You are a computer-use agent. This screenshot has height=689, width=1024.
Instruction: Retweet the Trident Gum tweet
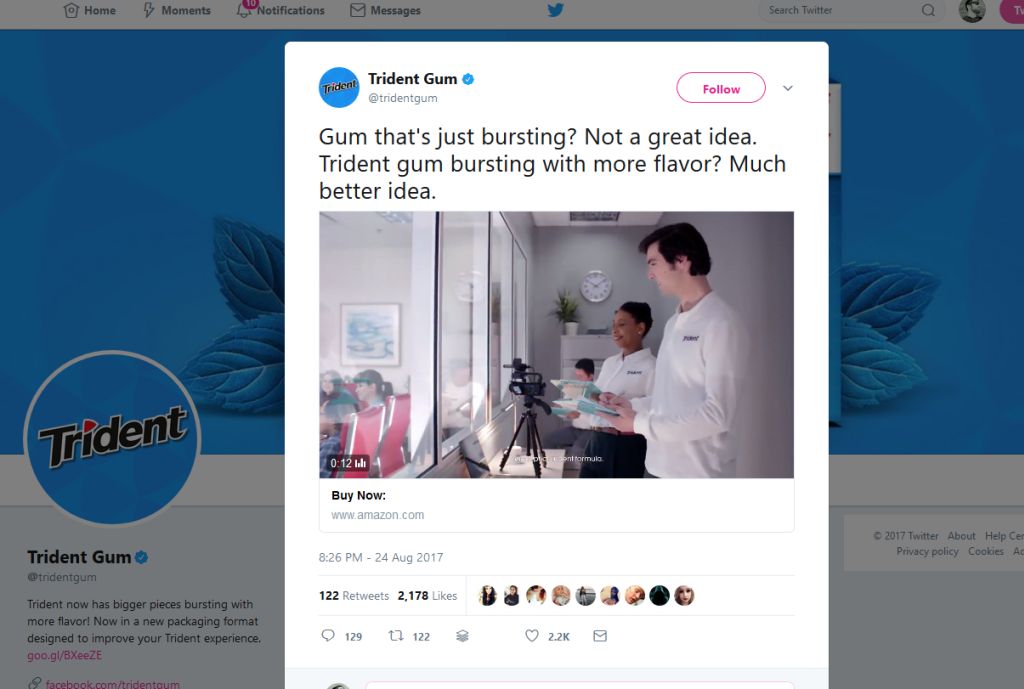(x=397, y=635)
